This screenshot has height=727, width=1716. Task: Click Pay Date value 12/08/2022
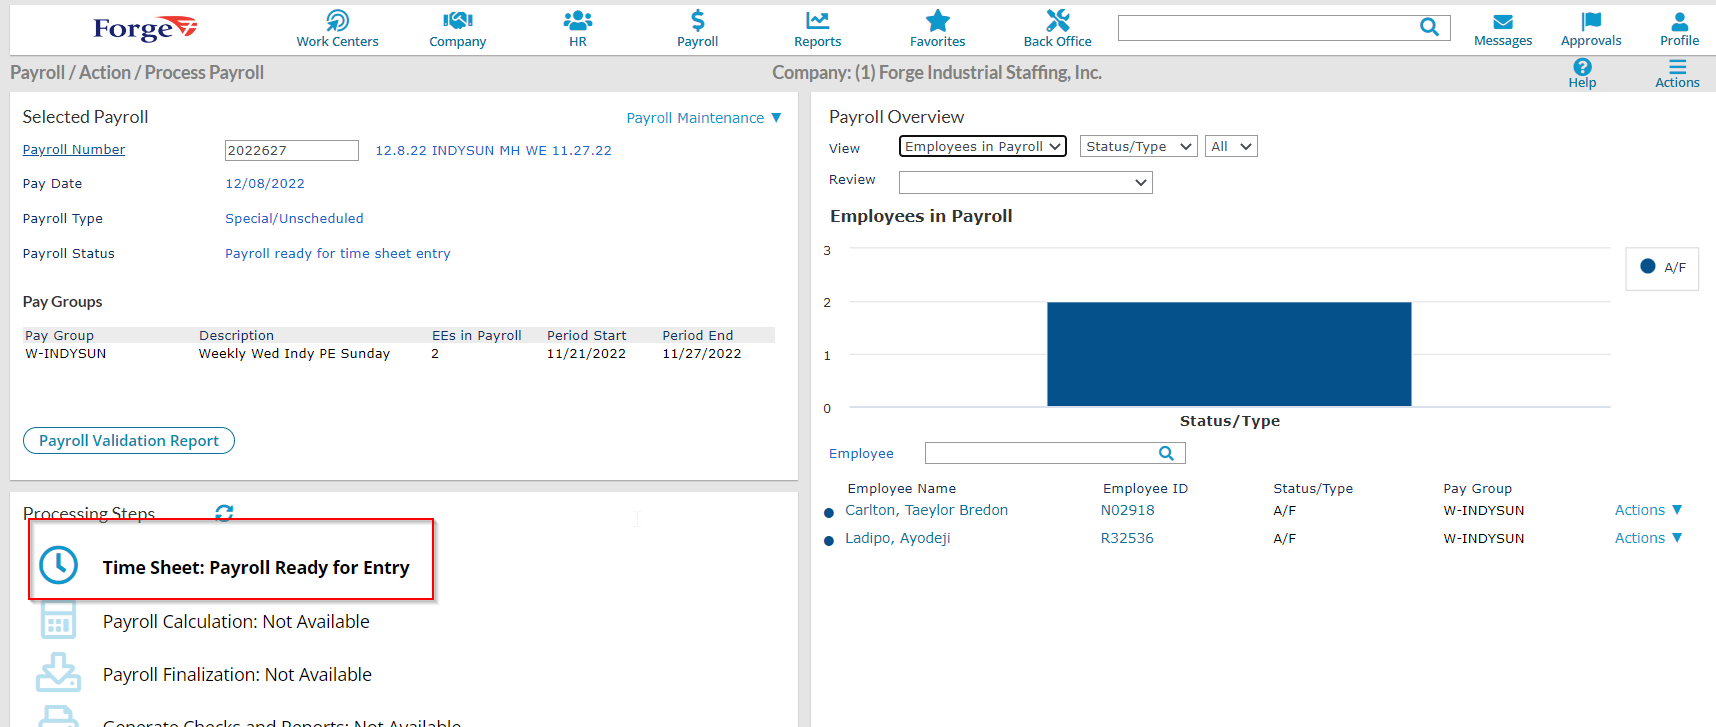(265, 183)
